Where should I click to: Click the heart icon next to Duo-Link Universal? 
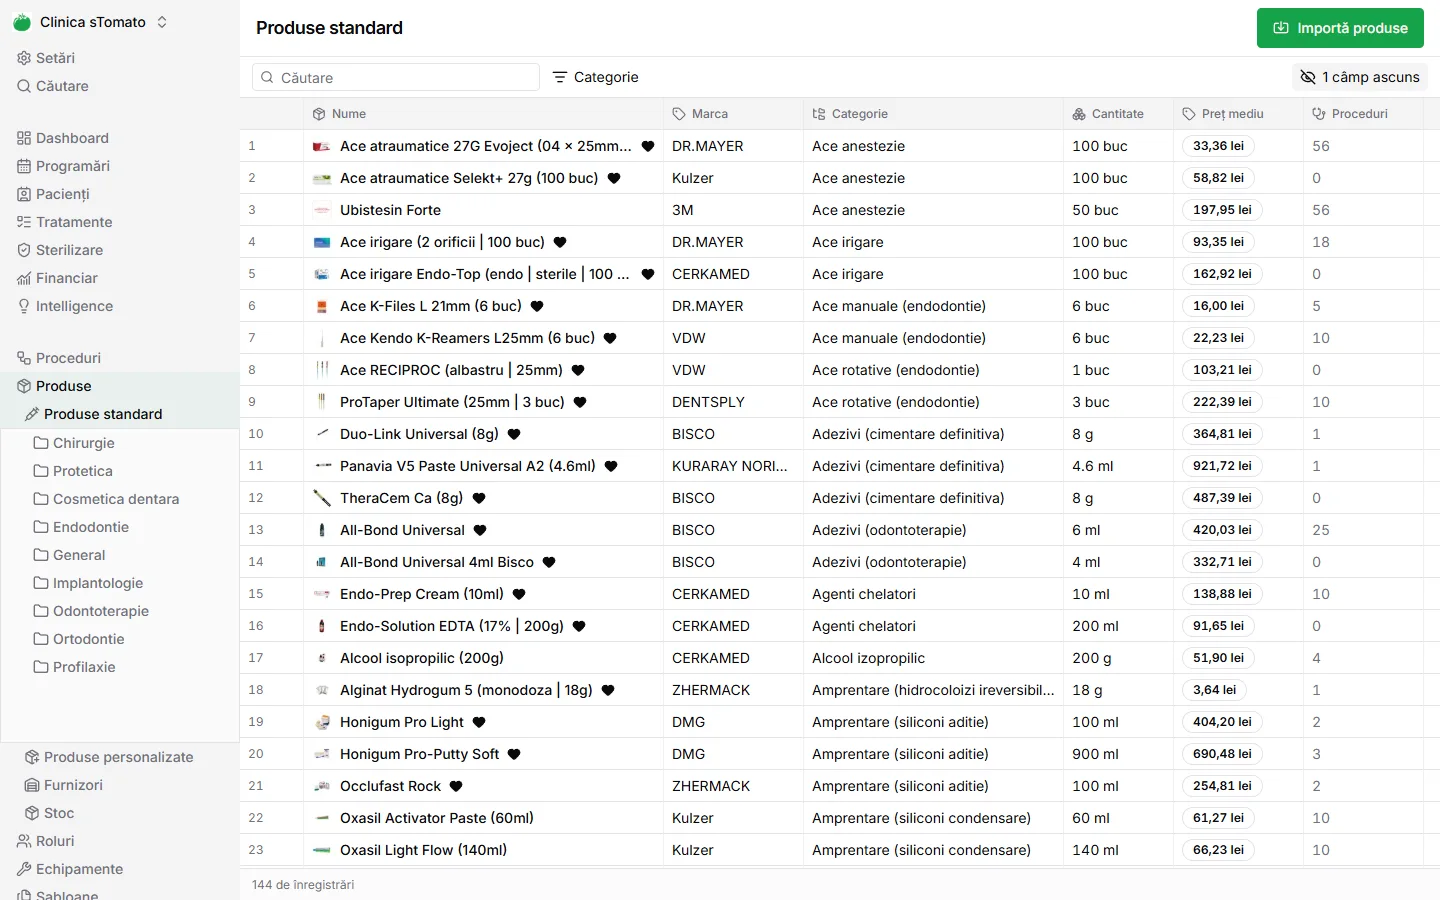(514, 434)
